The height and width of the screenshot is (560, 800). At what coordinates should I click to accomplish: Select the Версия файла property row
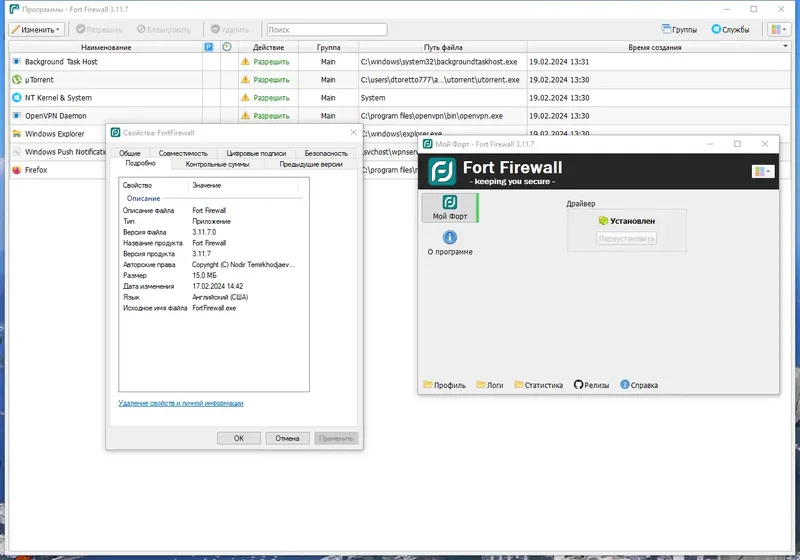214,232
